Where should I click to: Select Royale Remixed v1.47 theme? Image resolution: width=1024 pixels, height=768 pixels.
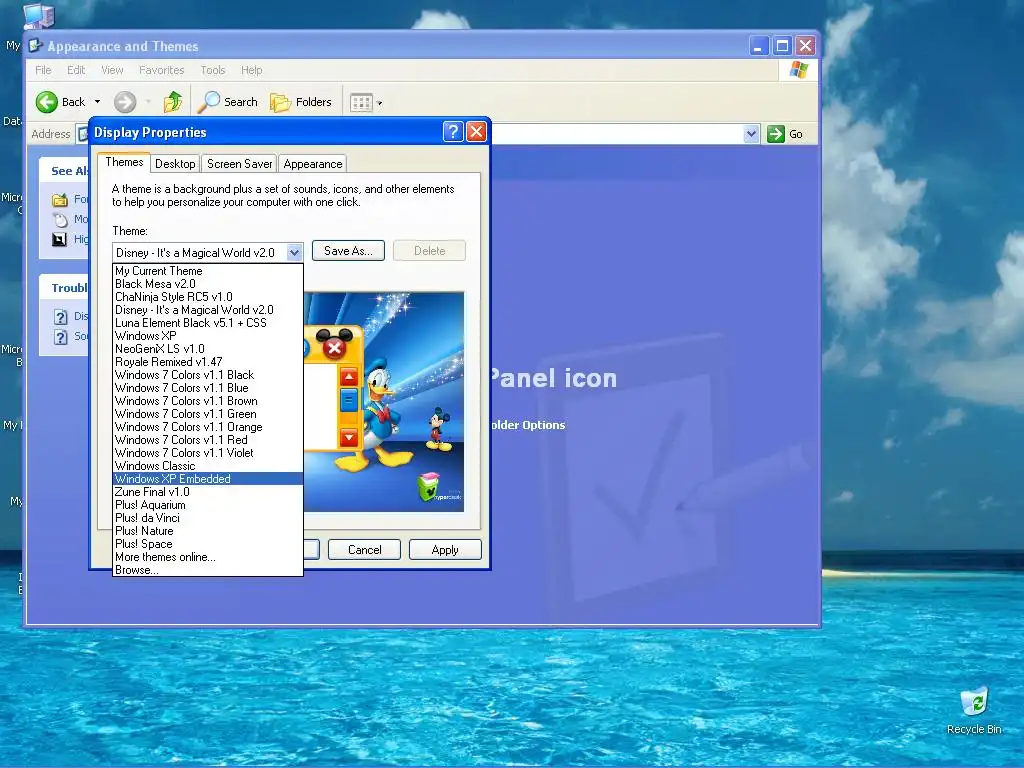pos(208,362)
